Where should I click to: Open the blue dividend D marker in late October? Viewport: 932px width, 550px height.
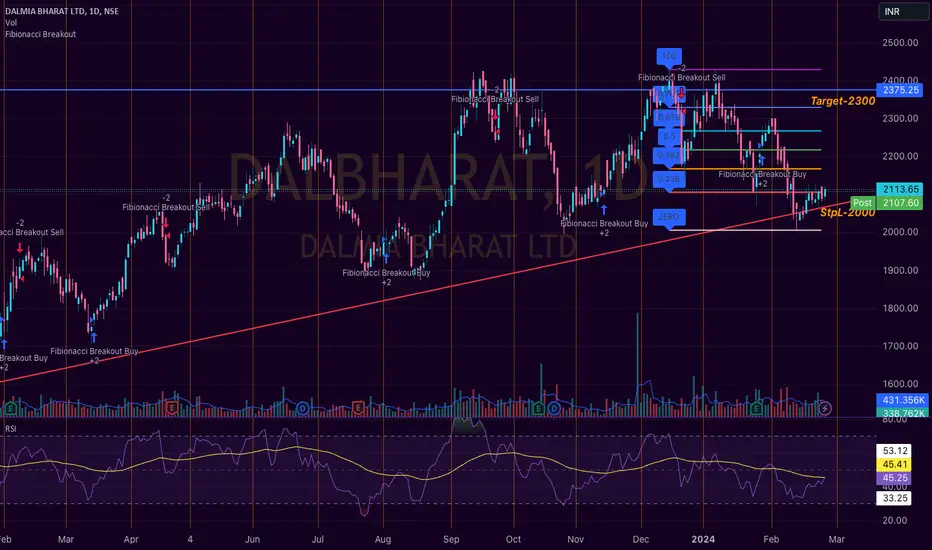tap(555, 408)
